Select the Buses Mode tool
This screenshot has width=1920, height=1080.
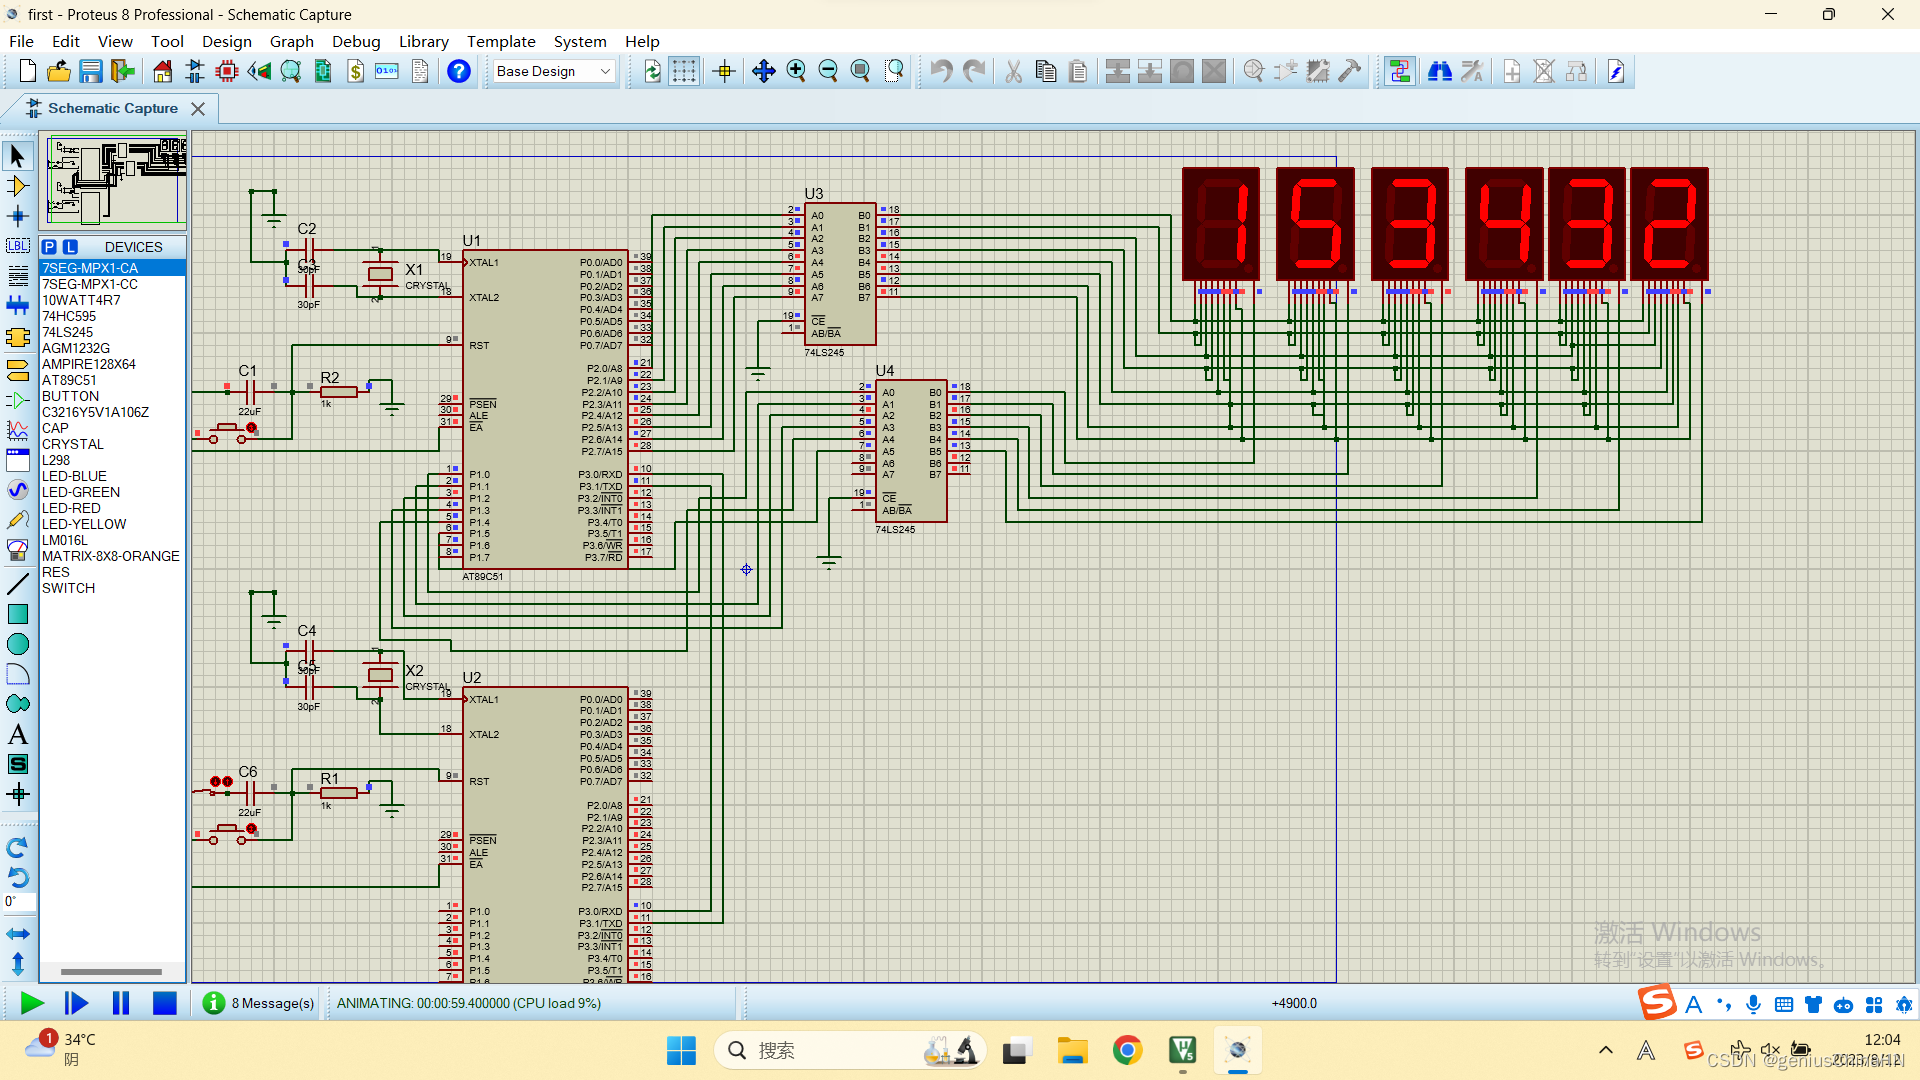point(17,306)
